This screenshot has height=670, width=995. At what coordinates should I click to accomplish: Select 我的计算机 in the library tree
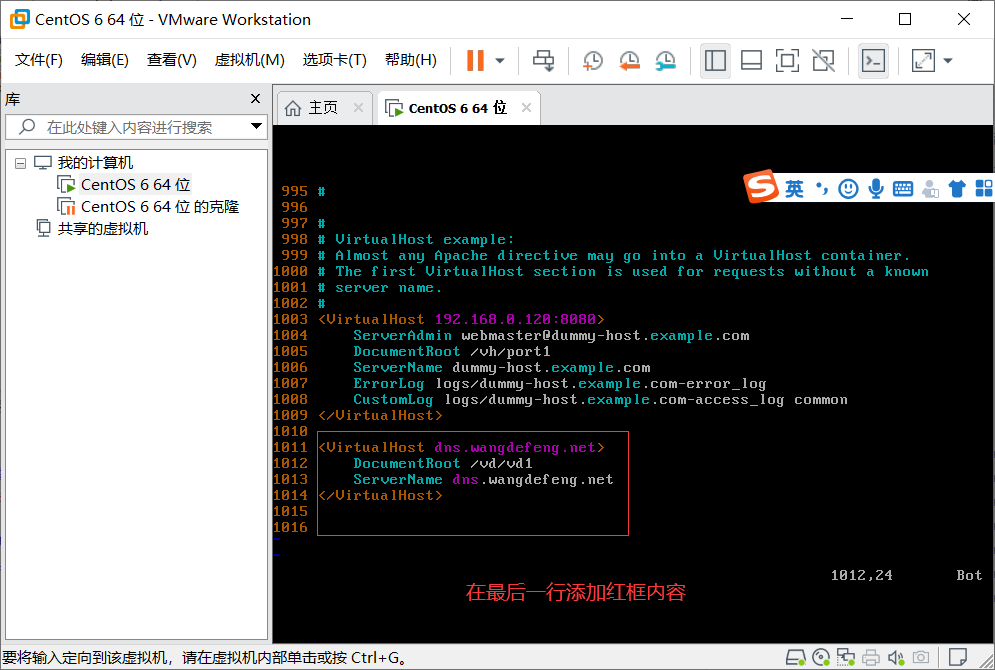pyautogui.click(x=95, y=163)
